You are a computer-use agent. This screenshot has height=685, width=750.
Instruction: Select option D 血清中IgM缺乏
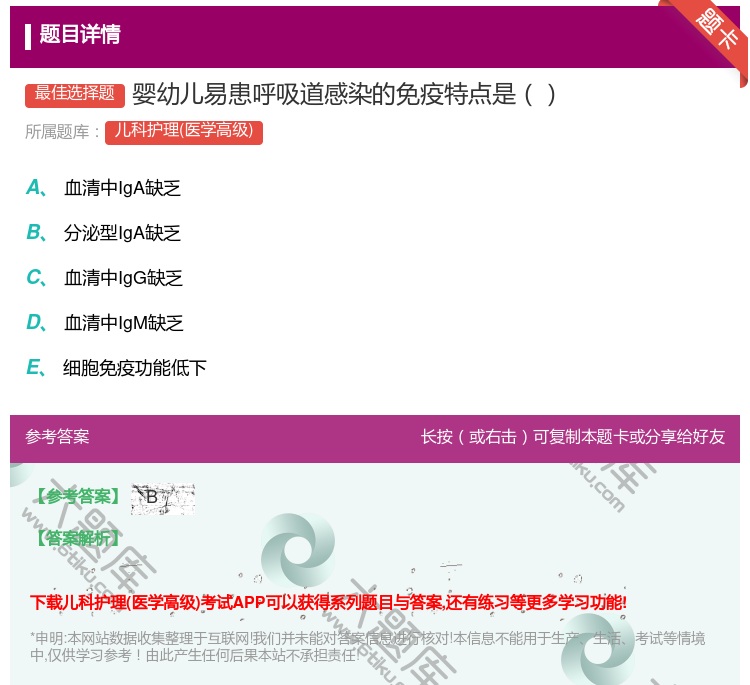(105, 323)
